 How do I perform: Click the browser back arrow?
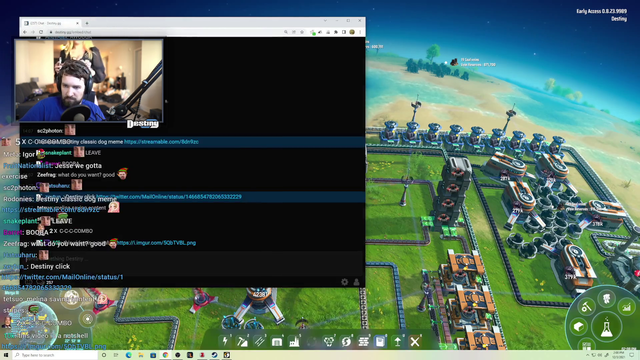tap(25, 32)
